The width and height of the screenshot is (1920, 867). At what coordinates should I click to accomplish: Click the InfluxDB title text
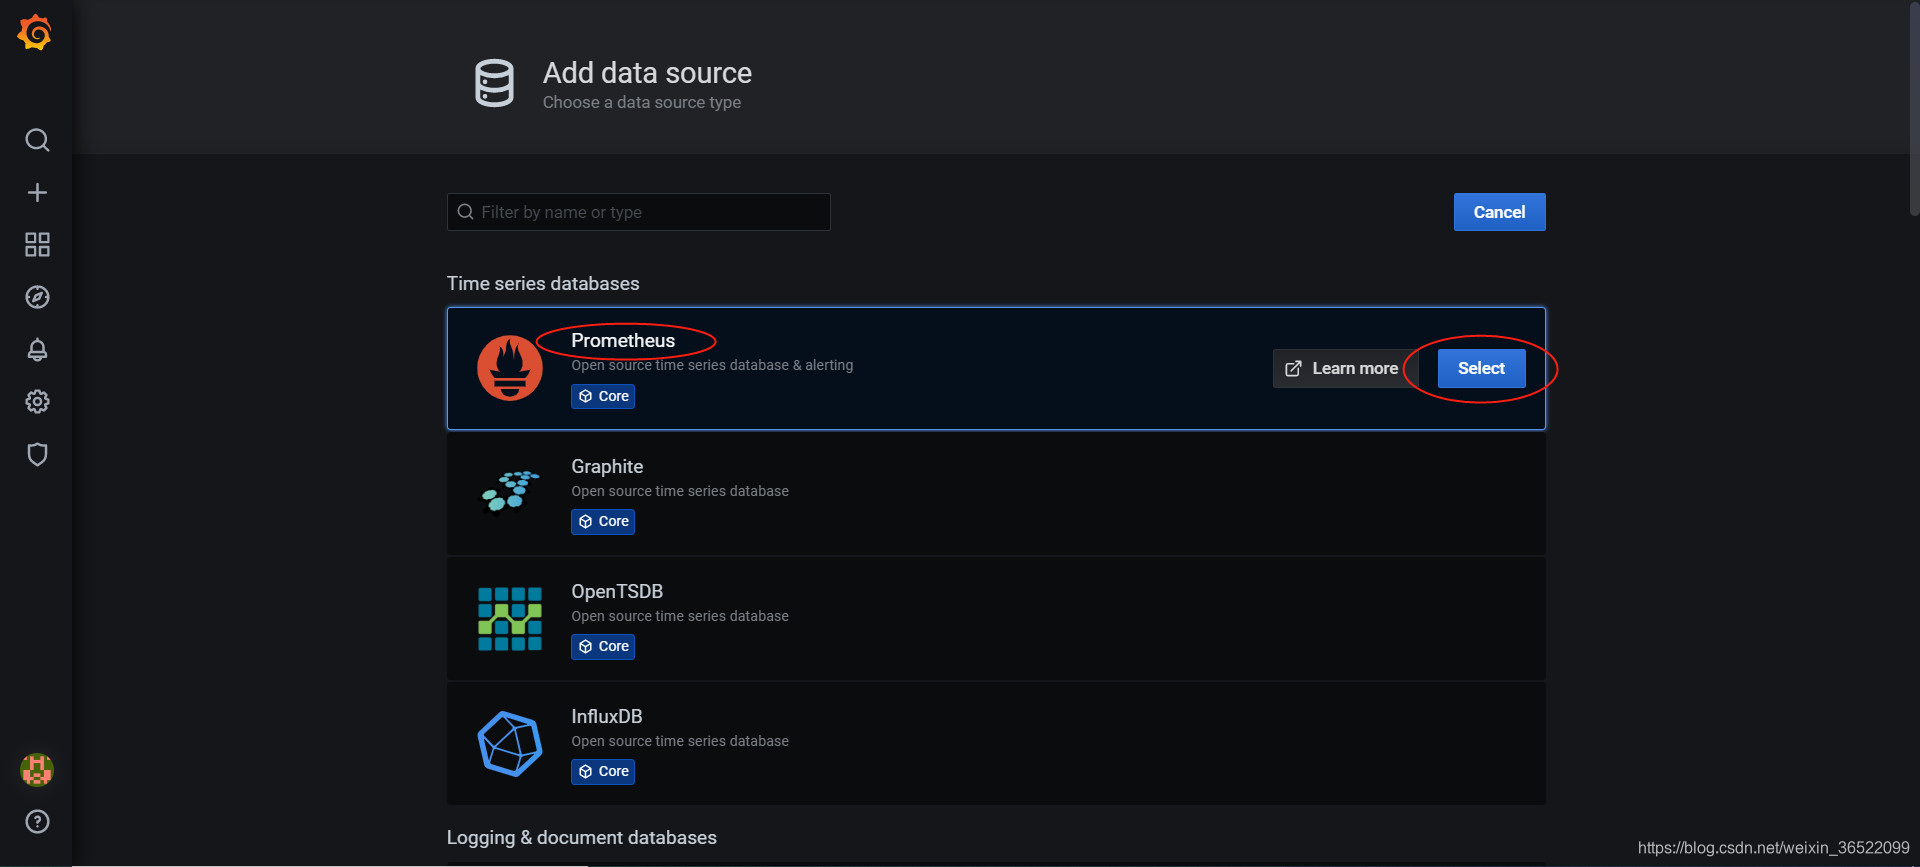[607, 716]
